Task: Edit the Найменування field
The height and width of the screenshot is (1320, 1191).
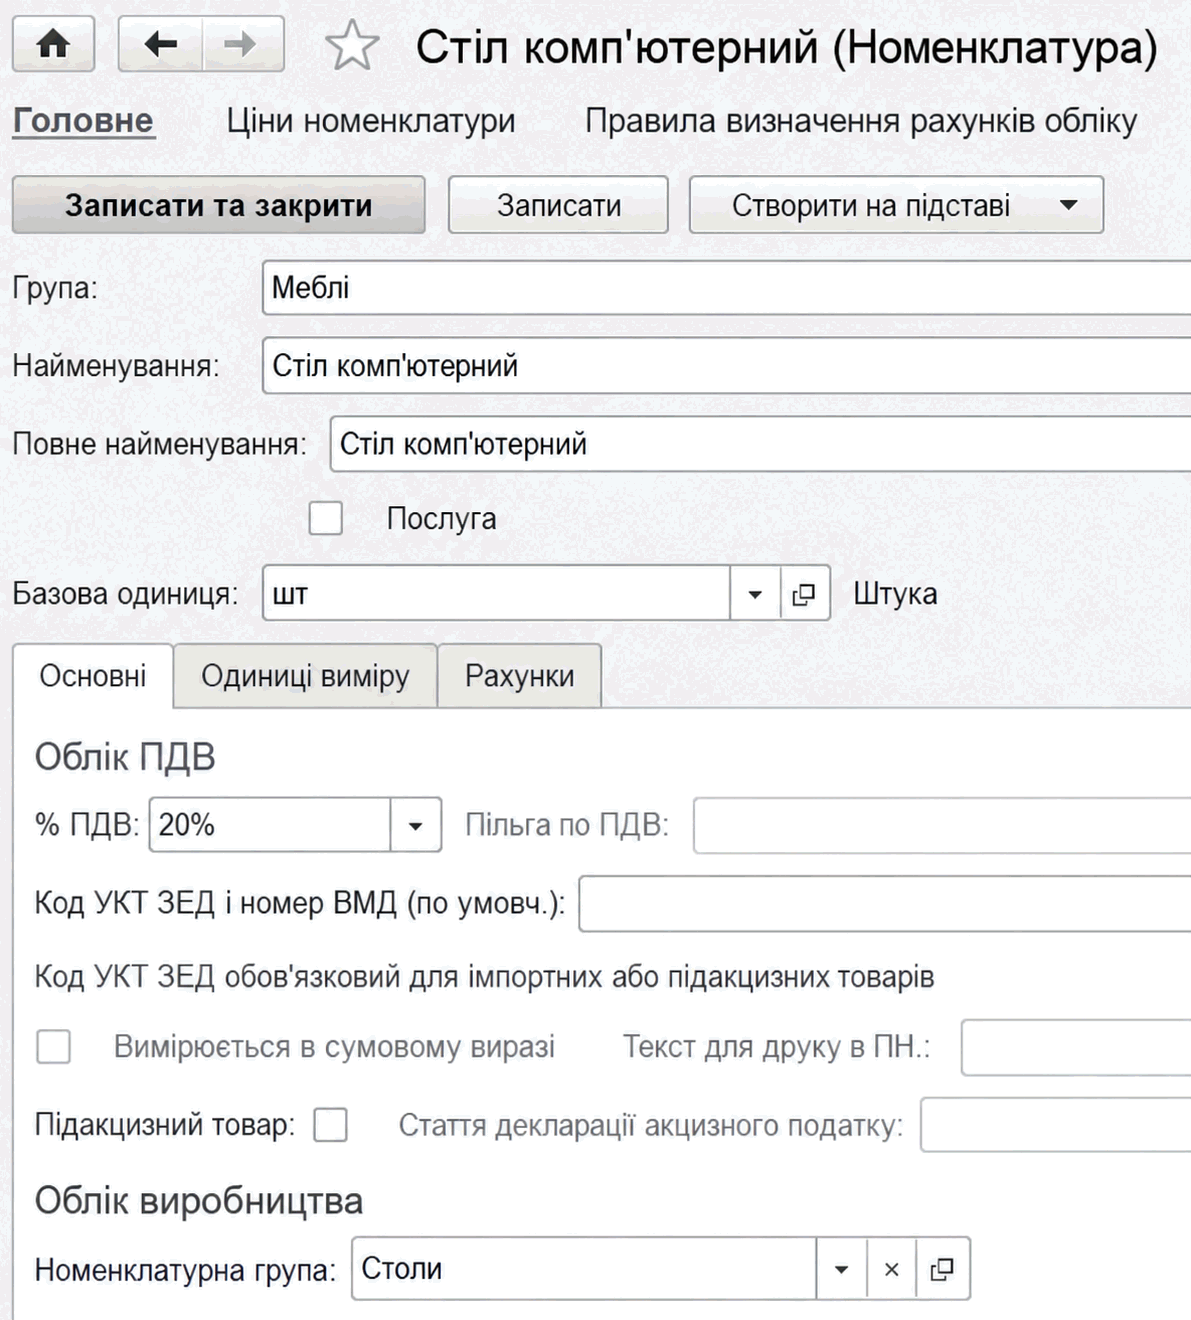Action: (727, 366)
